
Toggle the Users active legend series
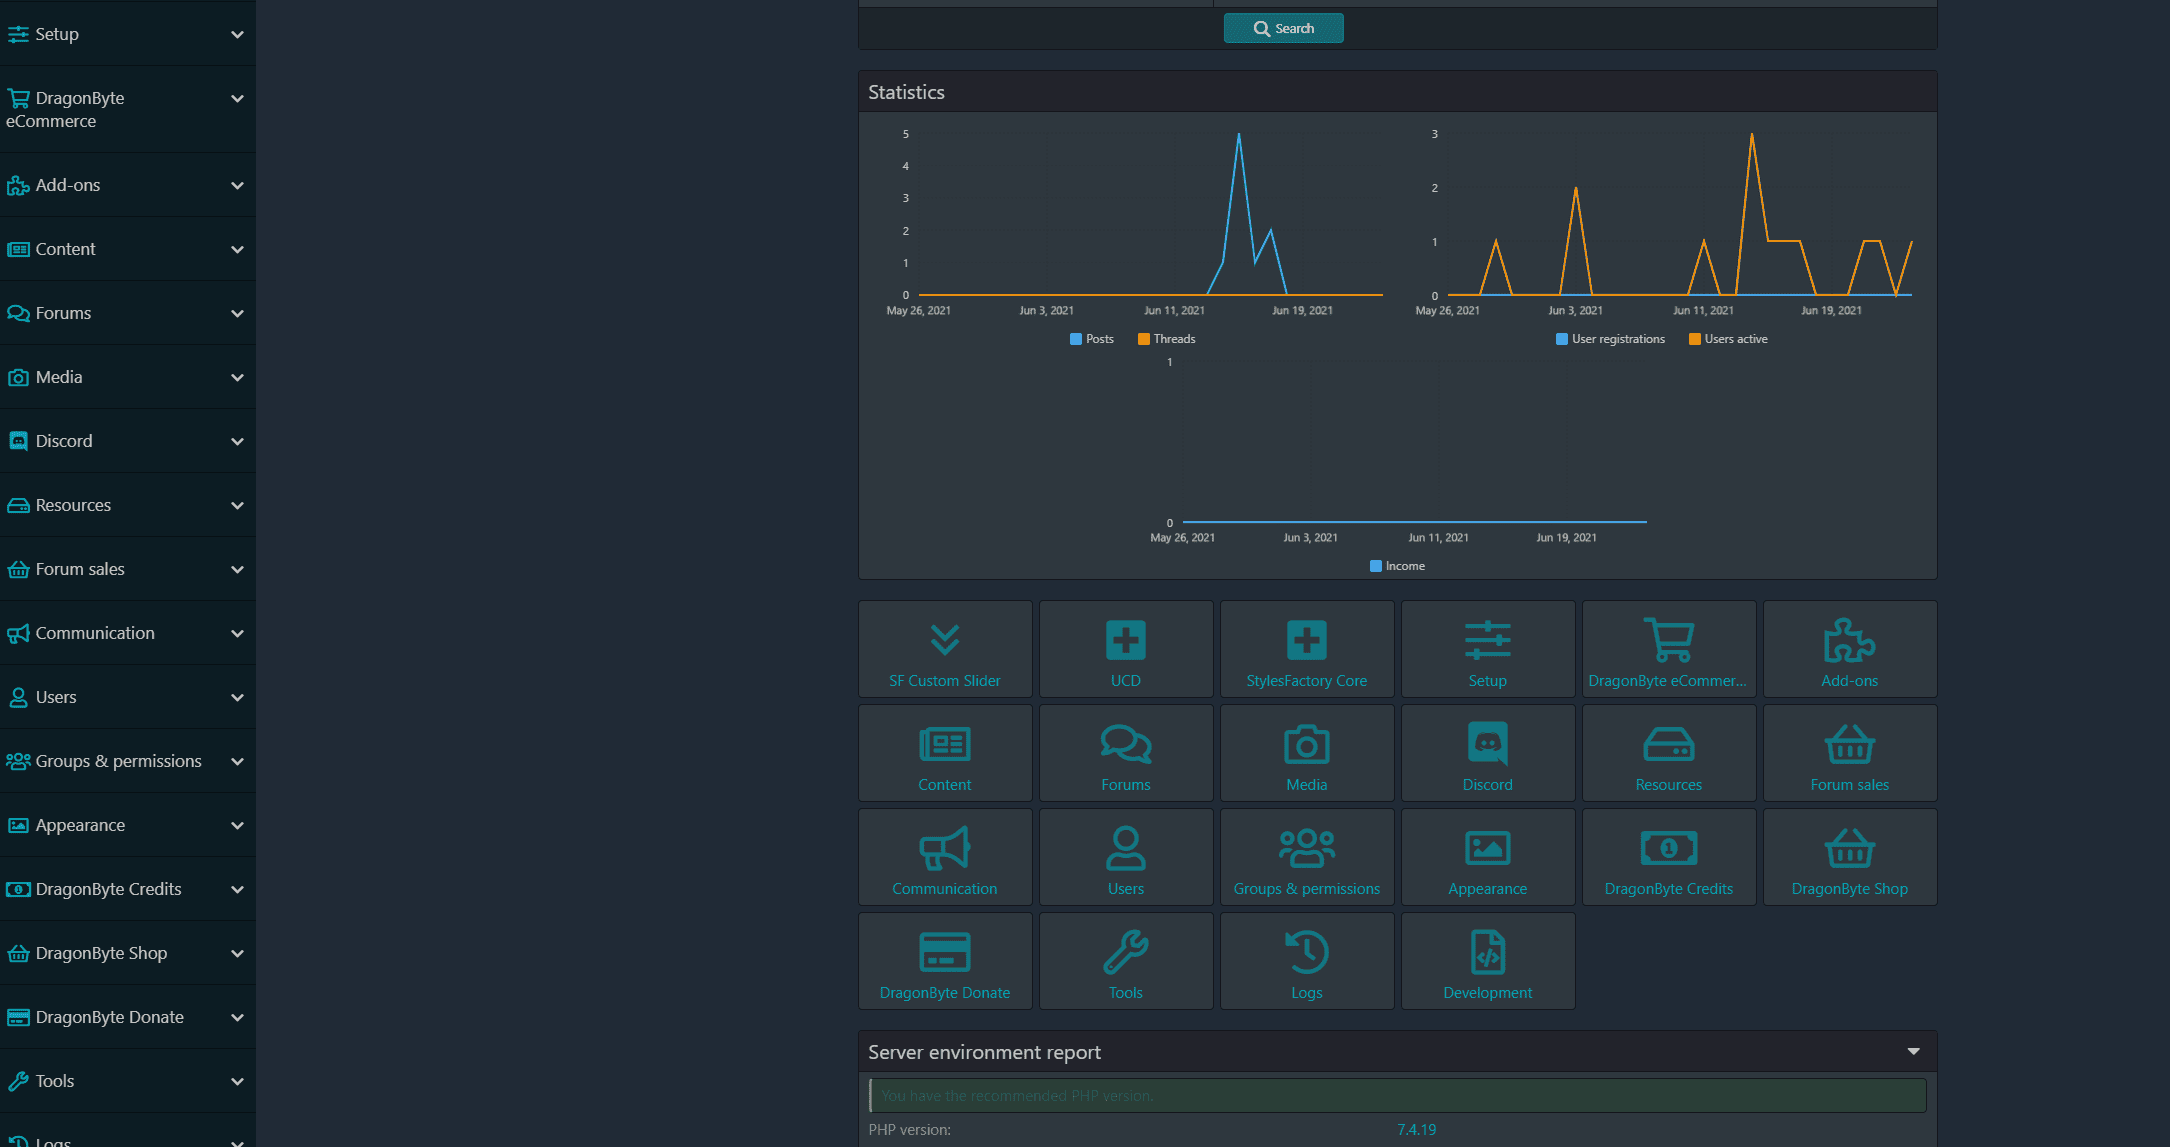[1728, 339]
